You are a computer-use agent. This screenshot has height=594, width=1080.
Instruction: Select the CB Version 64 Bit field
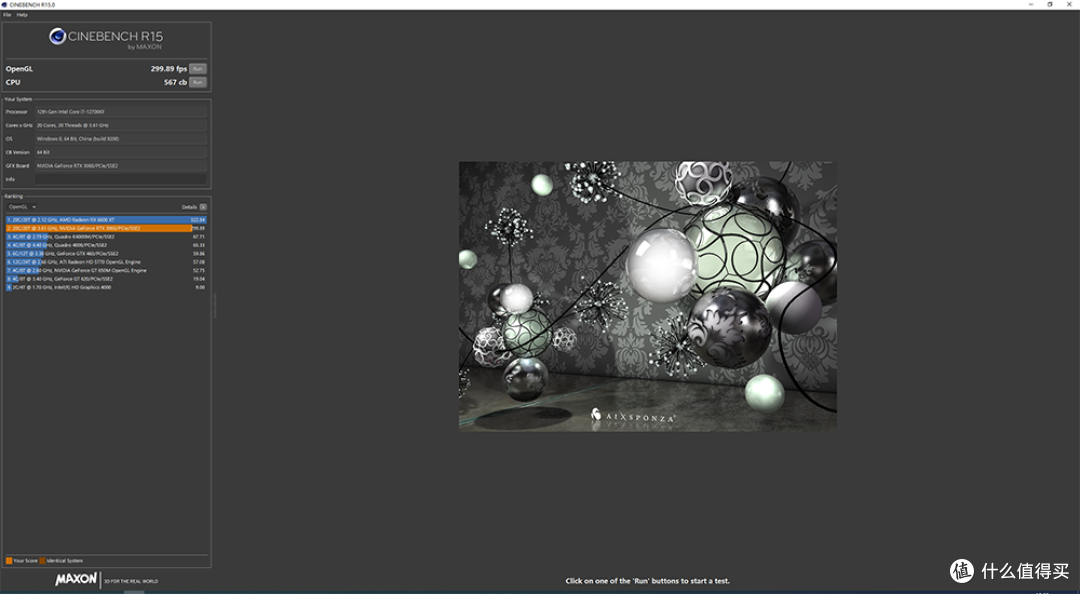121,152
